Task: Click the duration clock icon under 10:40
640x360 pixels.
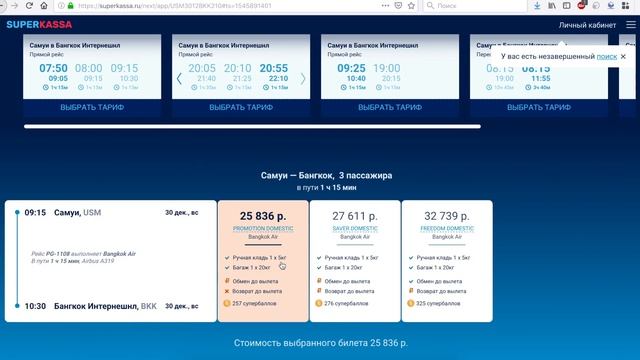Action: click(x=344, y=87)
